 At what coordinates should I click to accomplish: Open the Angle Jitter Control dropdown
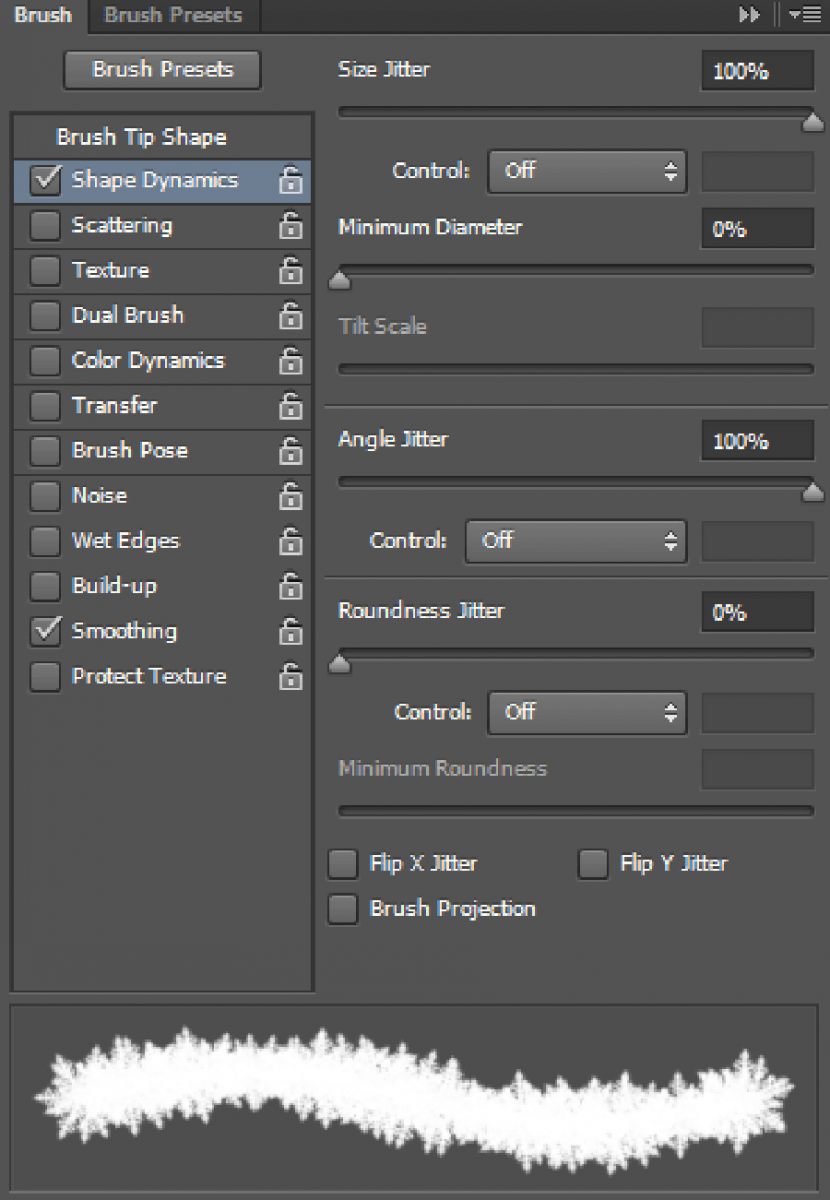click(576, 542)
